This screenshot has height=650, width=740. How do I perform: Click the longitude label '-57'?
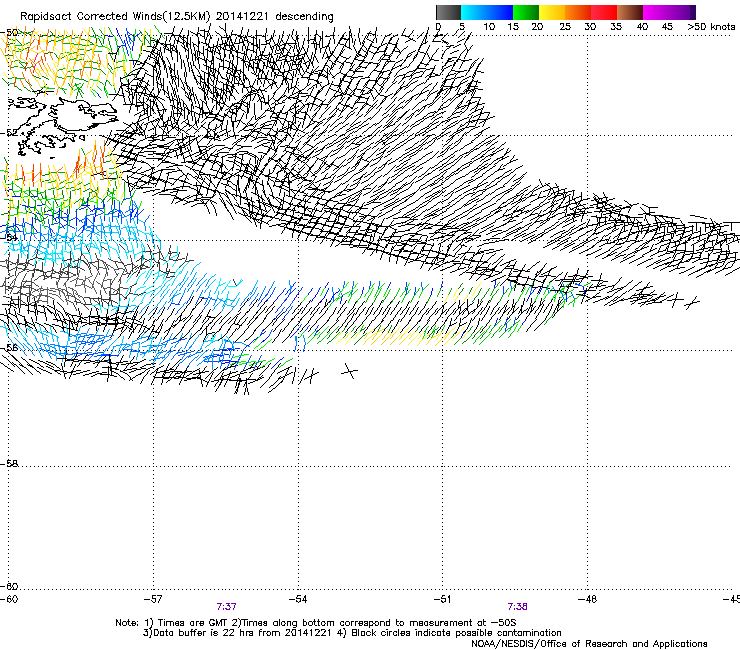coord(153,599)
